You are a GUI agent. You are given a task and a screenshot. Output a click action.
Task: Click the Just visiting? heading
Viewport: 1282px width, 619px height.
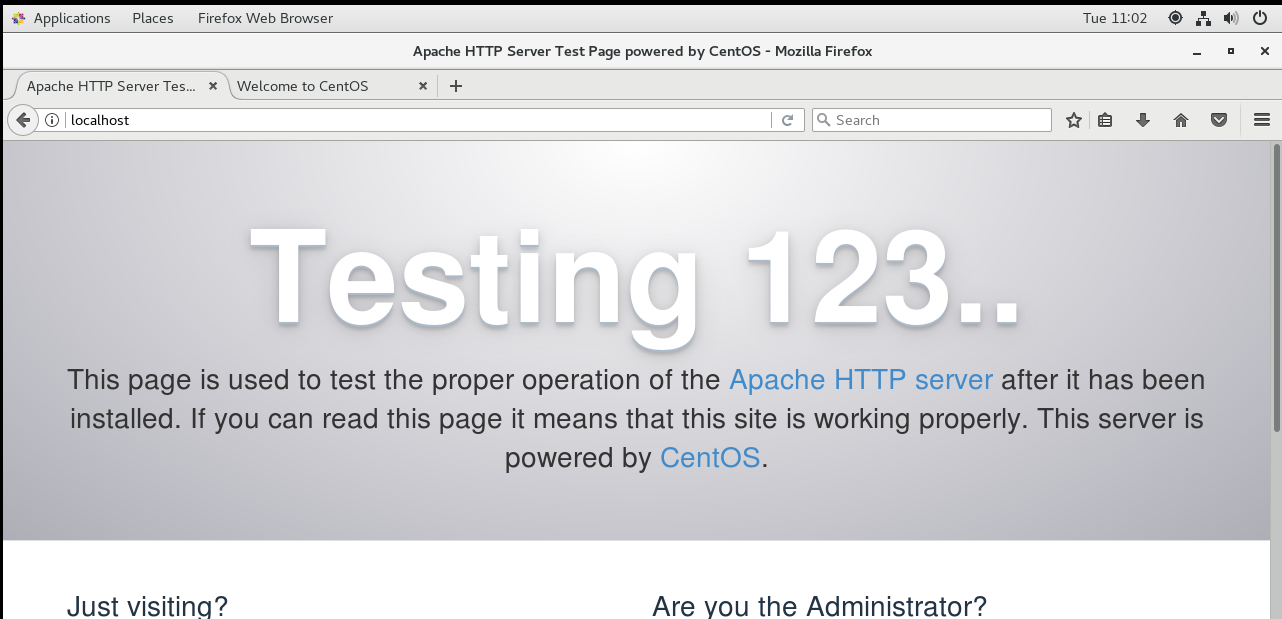click(147, 606)
